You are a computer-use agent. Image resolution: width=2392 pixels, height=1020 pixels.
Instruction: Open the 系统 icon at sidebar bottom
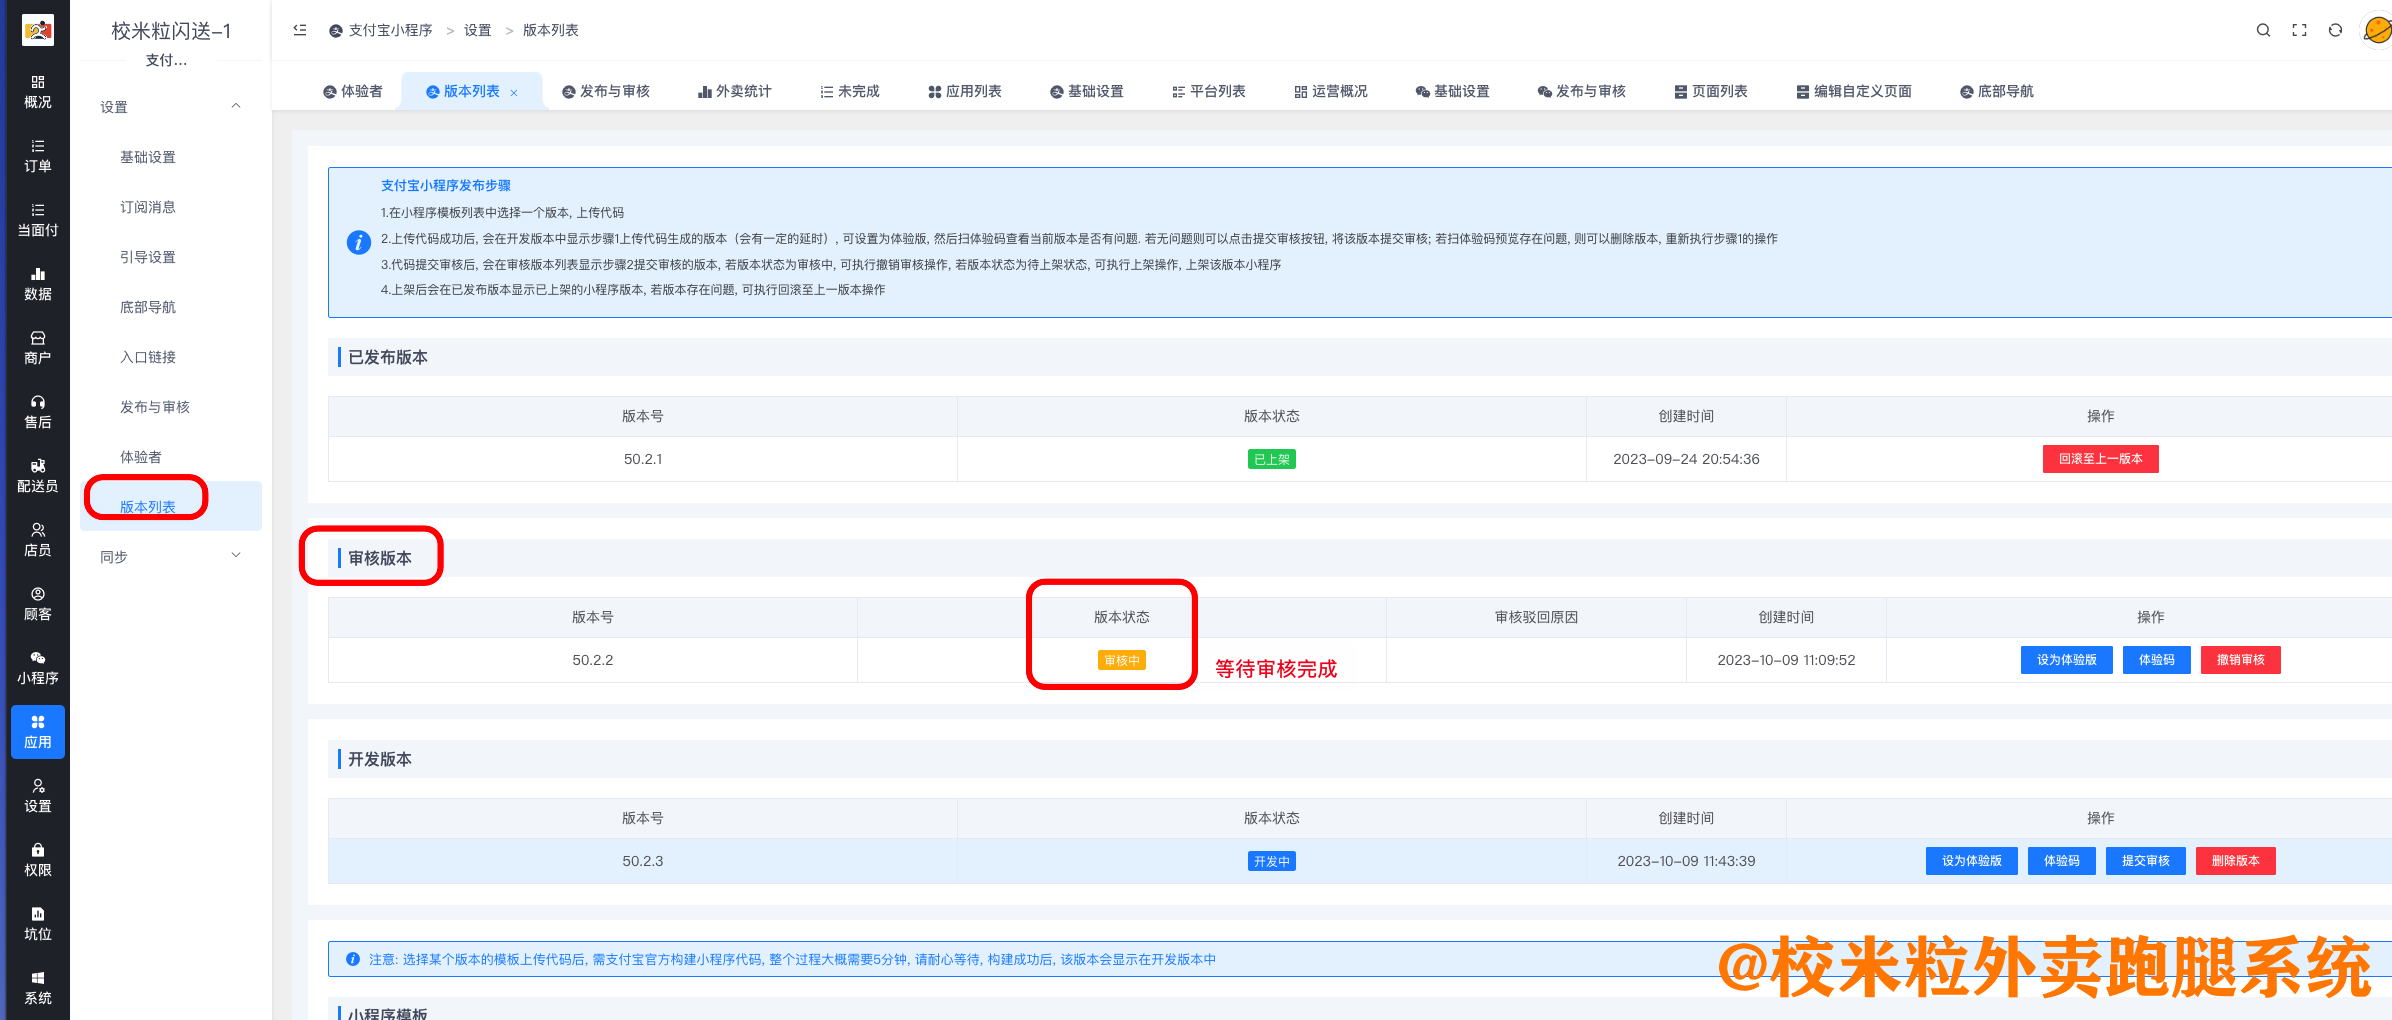point(37,987)
